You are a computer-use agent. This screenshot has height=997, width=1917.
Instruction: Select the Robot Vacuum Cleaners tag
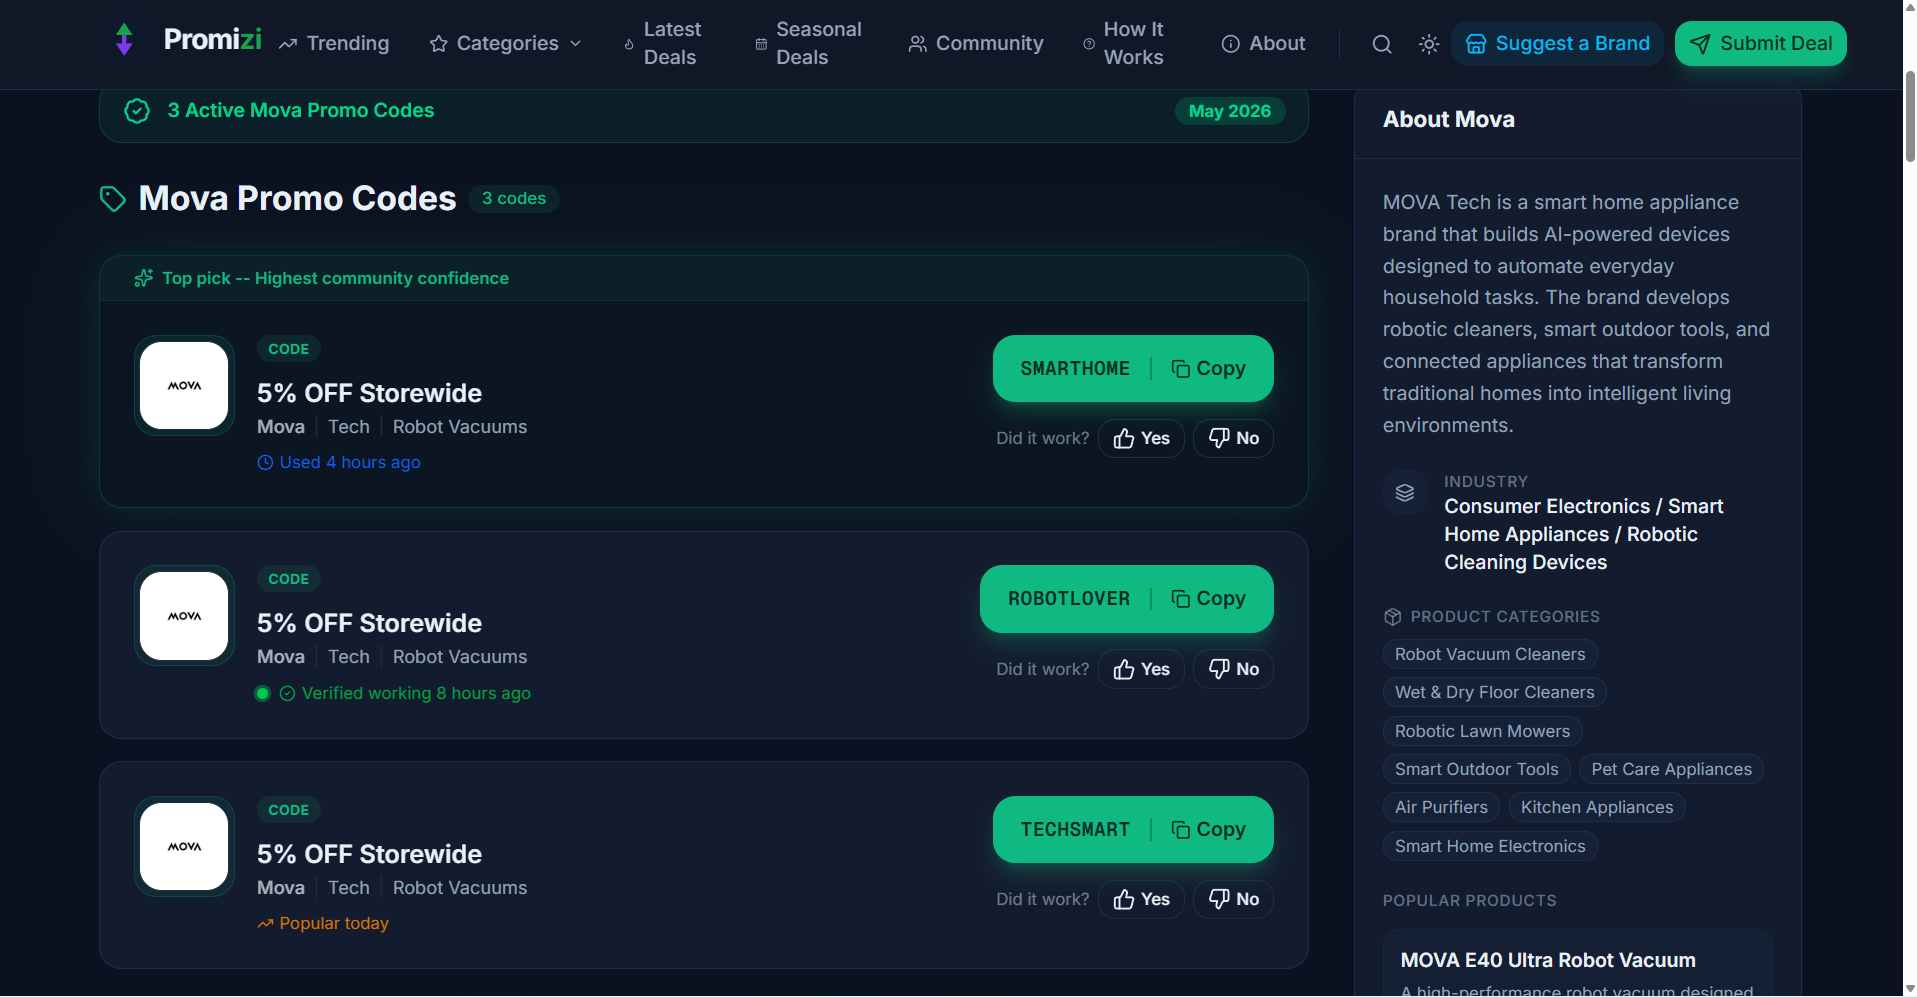click(x=1490, y=654)
